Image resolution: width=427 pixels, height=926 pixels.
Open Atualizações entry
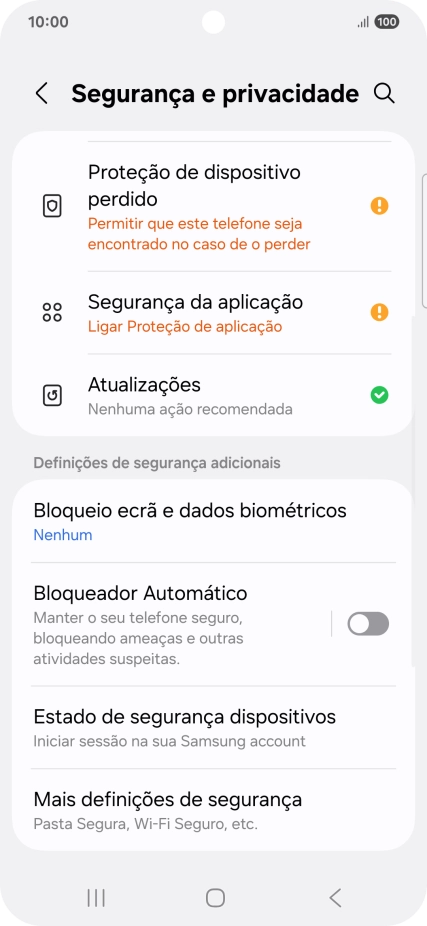213,396
